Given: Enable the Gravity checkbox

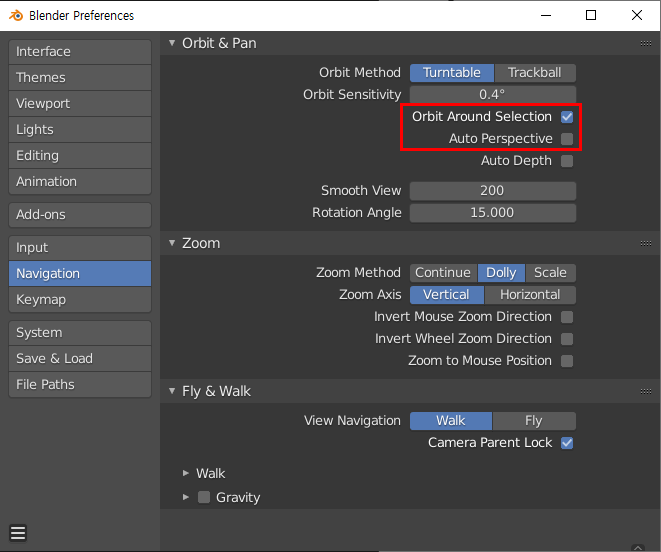Looking at the screenshot, I should click(204, 497).
